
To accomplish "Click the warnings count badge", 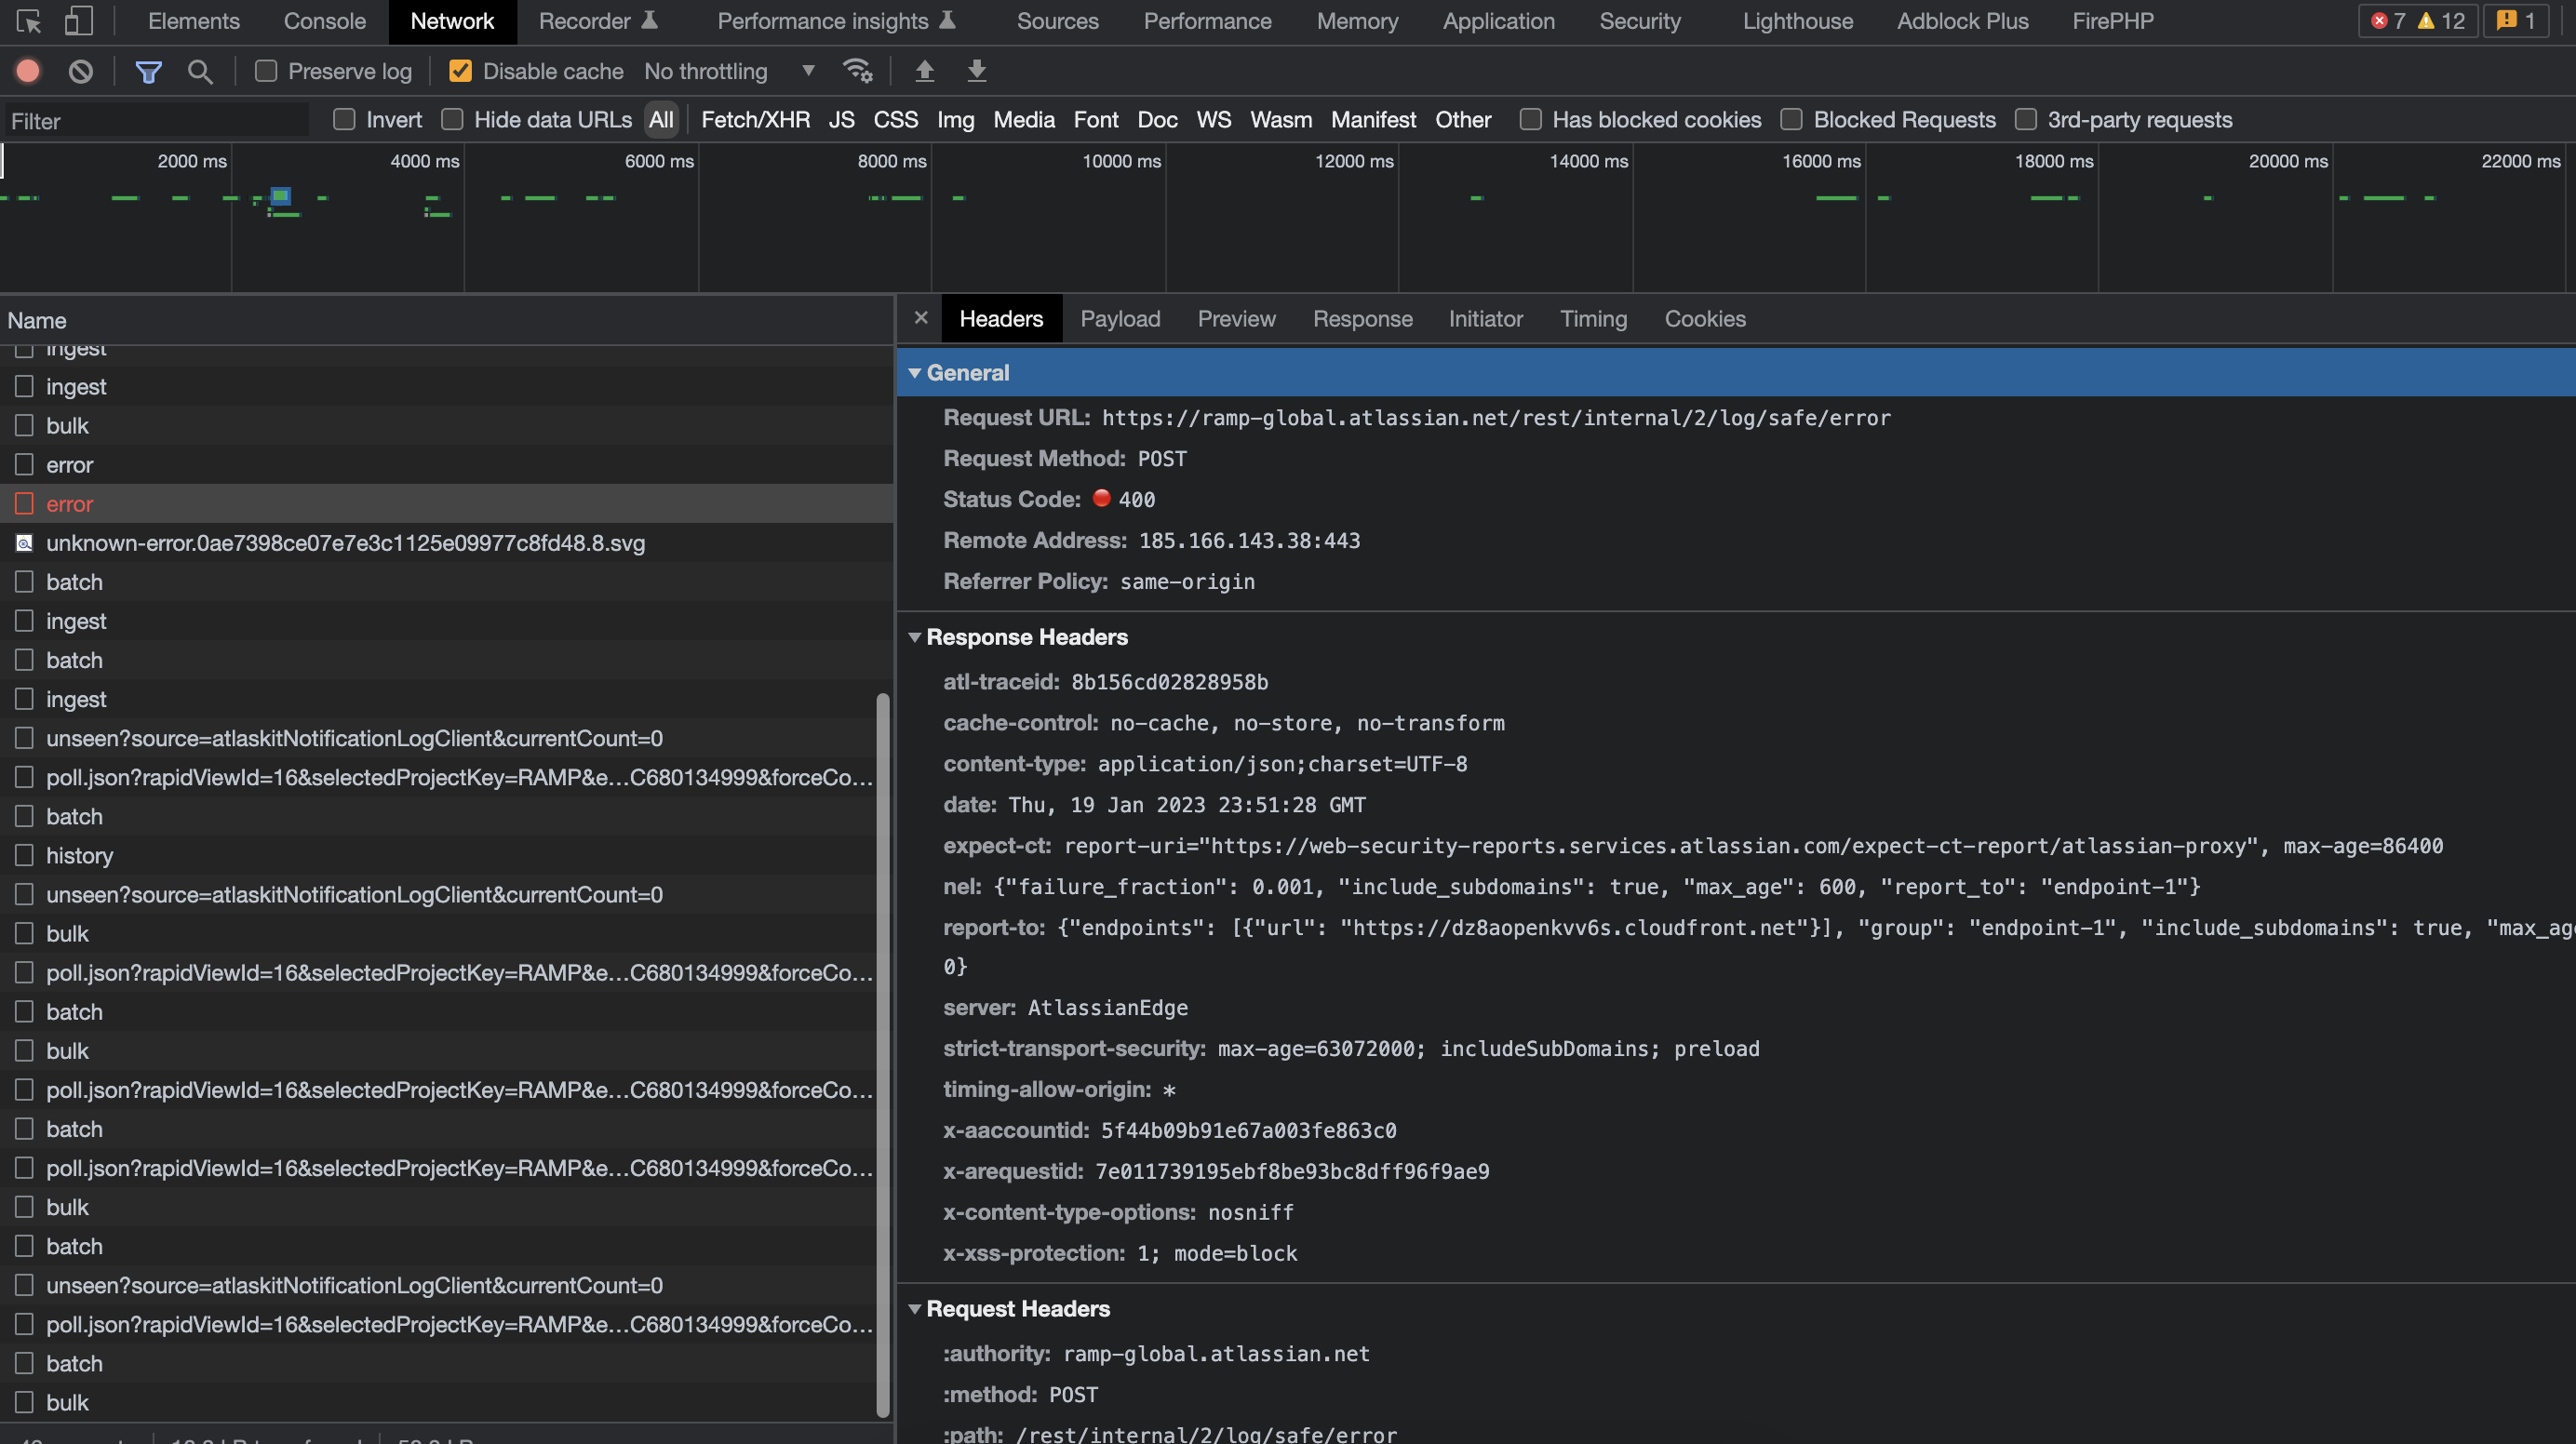I will [2441, 21].
